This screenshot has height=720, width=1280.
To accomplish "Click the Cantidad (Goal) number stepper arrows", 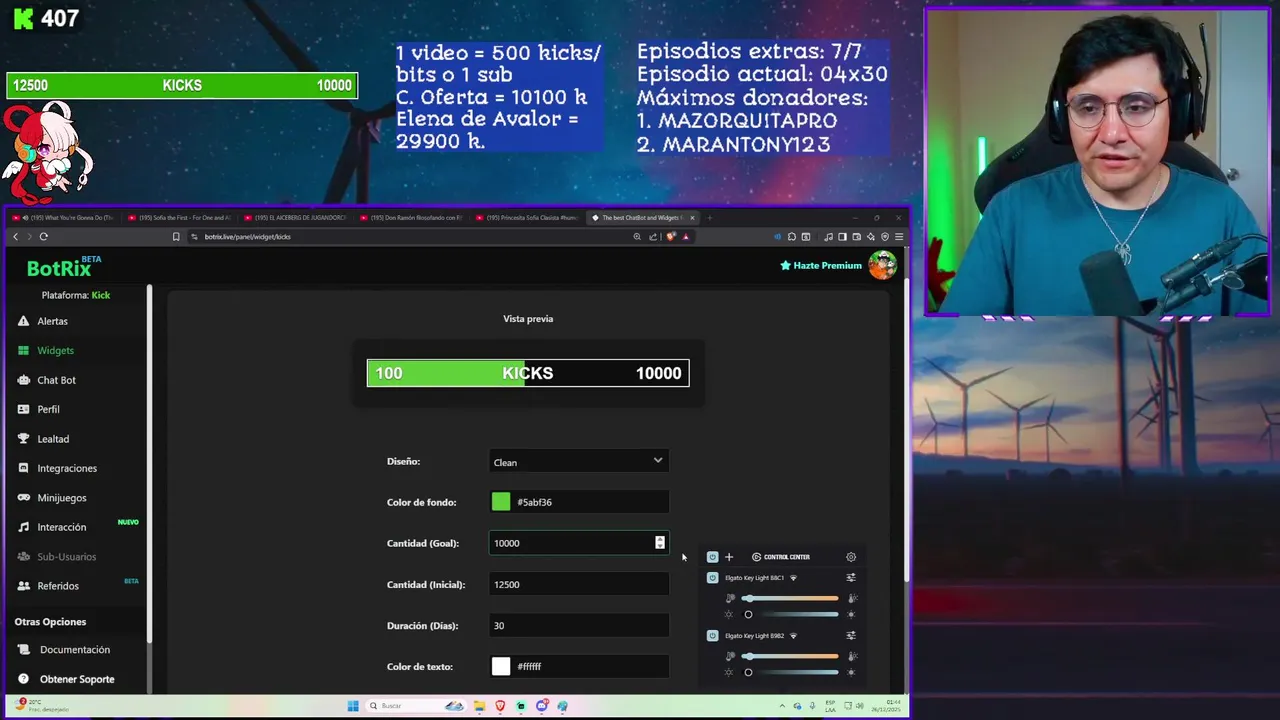I will point(659,543).
